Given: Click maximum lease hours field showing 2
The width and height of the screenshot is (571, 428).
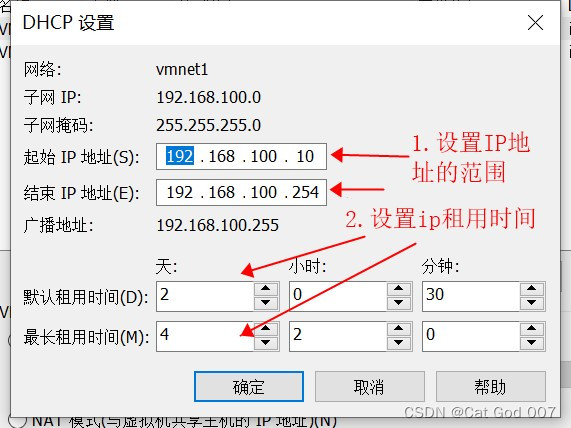Looking at the screenshot, I should pyautogui.click(x=338, y=336).
